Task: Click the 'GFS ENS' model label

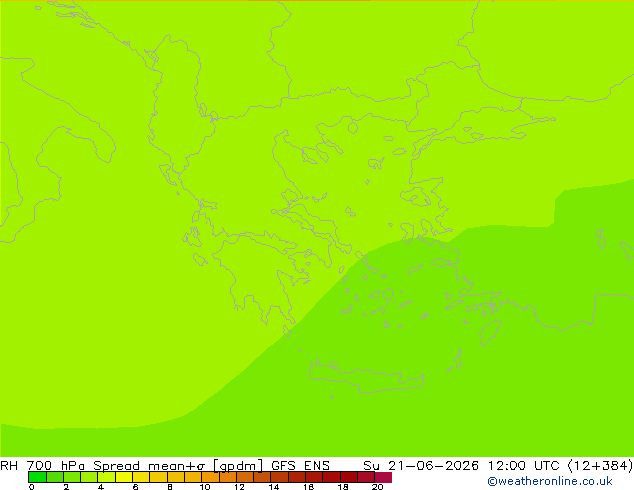Action: click(300, 465)
